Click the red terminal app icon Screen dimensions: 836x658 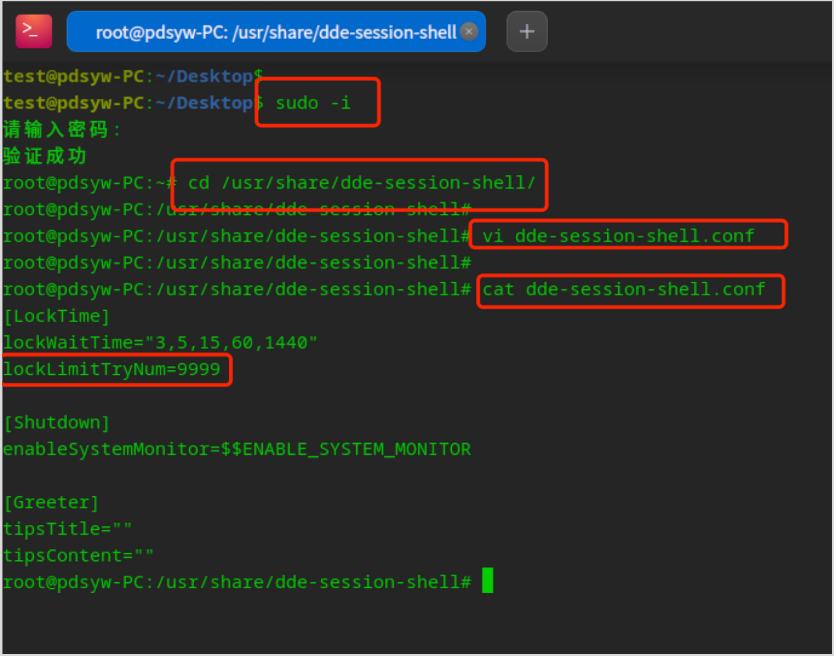[34, 31]
